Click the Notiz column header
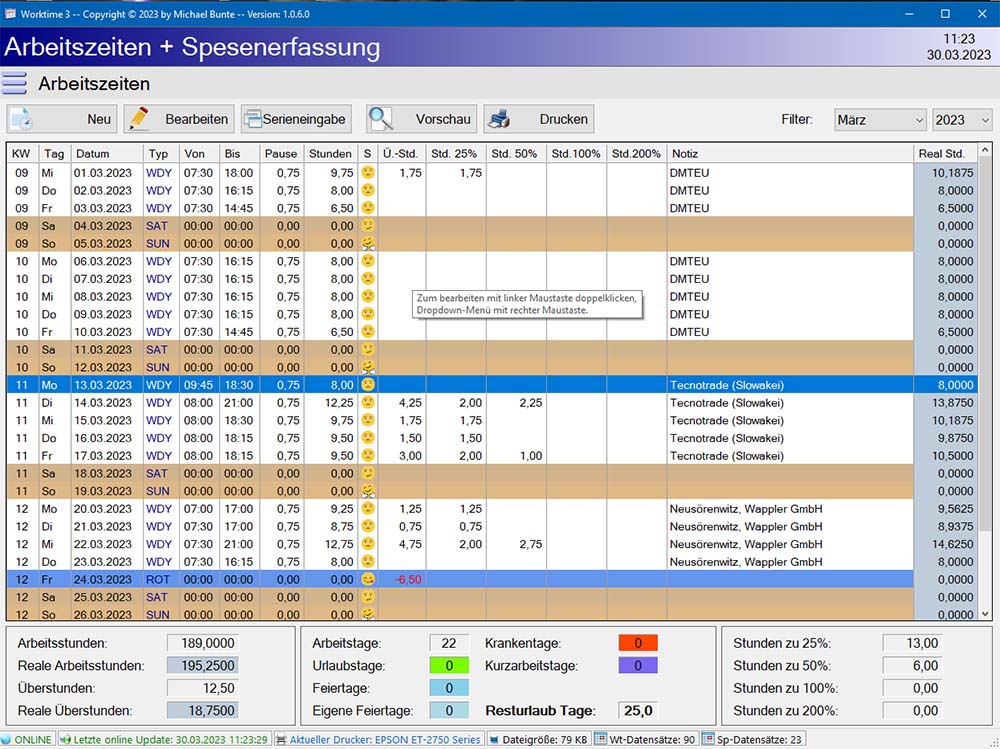The height and width of the screenshot is (749, 1000). (x=790, y=154)
